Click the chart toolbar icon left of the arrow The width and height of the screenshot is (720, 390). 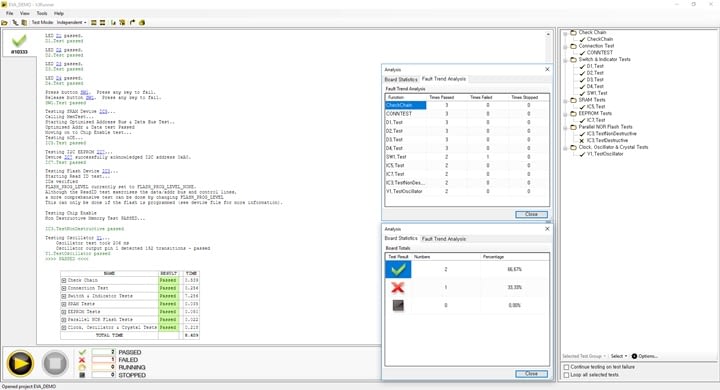pos(113,23)
